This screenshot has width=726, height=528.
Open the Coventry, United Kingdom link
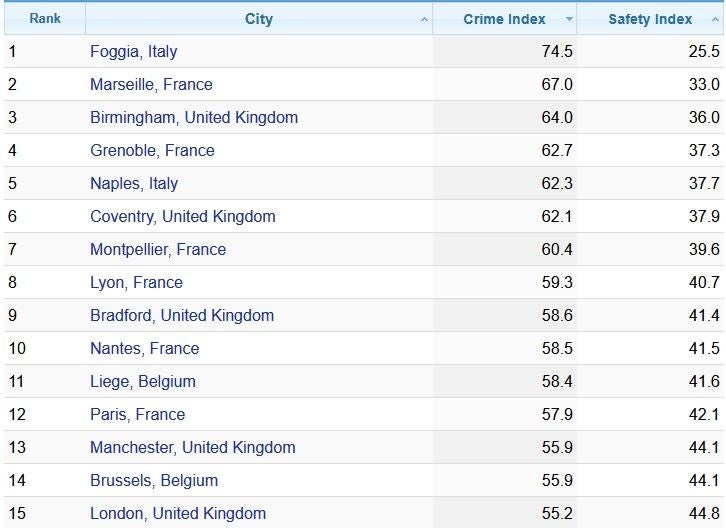coord(183,217)
